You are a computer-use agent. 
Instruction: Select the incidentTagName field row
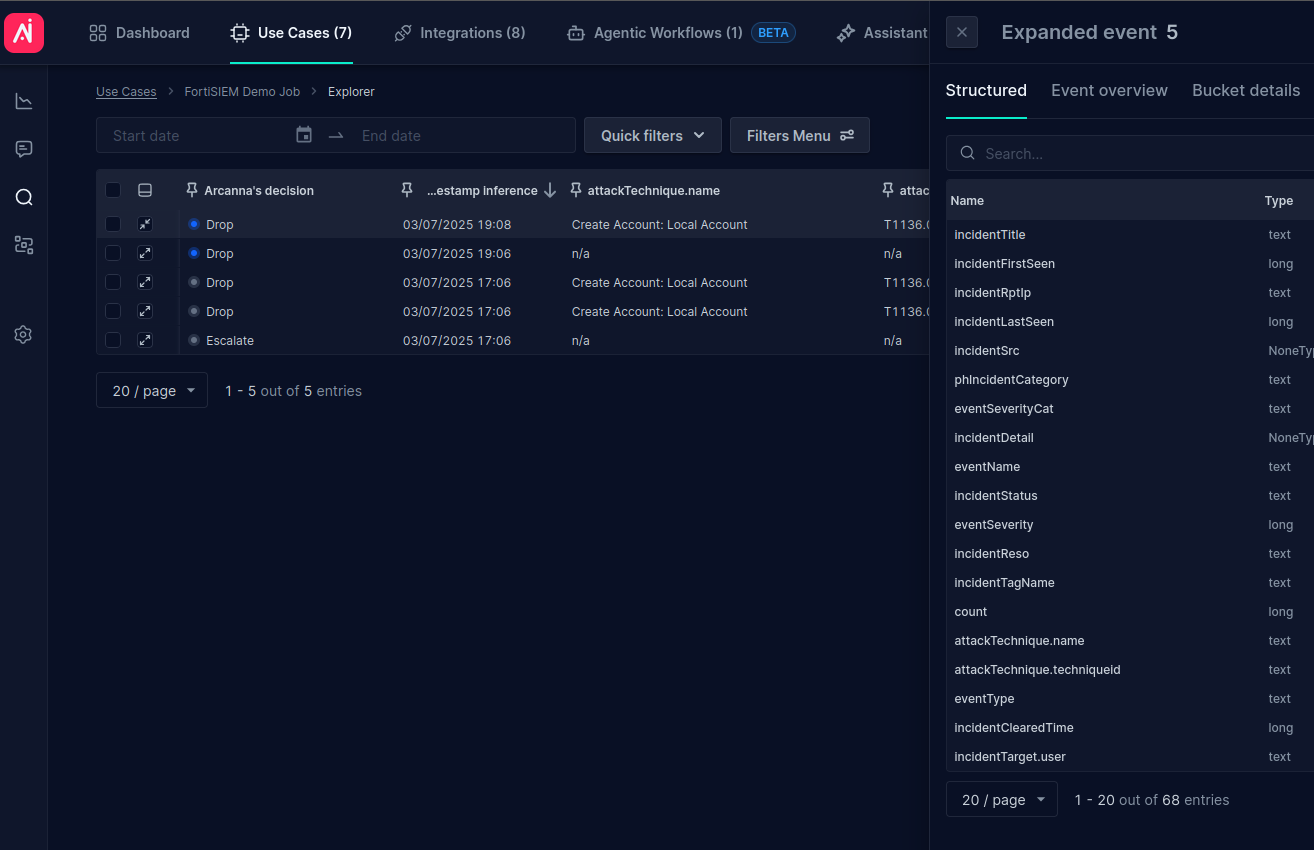pos(1130,582)
